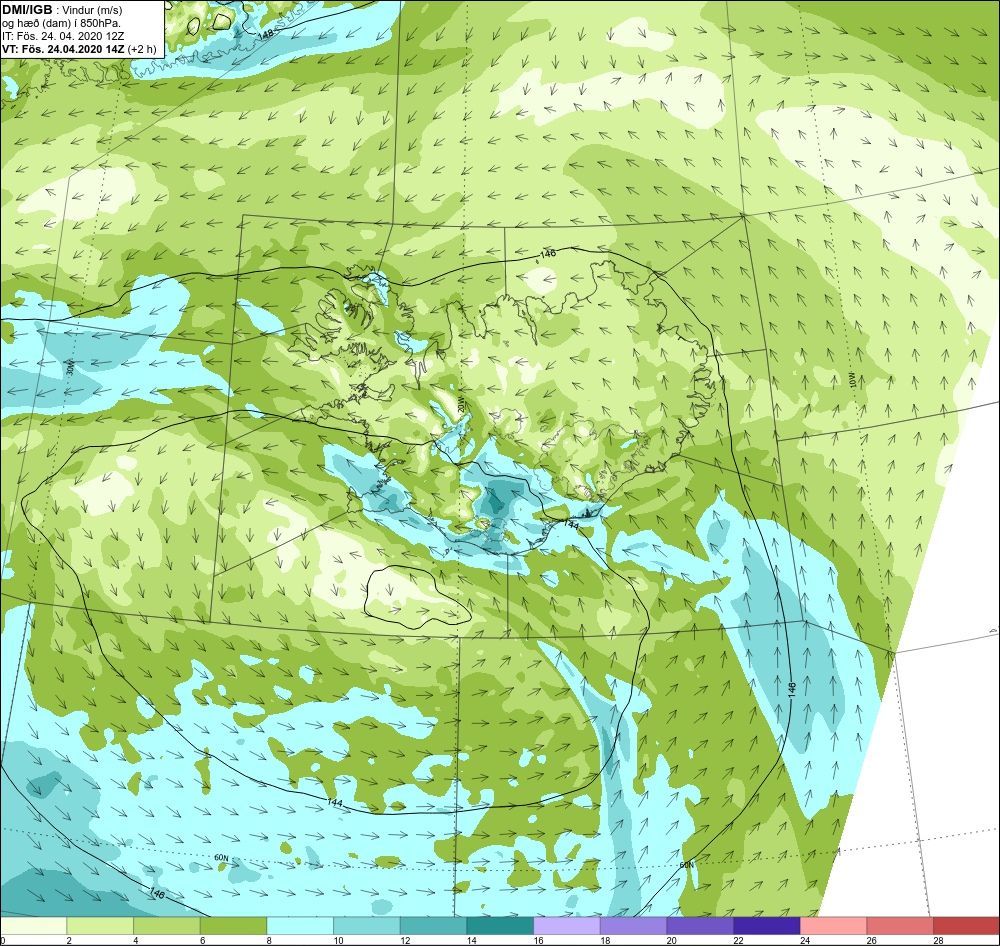Screen dimensions: 1000x946
Task: Click legend tick value "24"
Action: pos(804,940)
